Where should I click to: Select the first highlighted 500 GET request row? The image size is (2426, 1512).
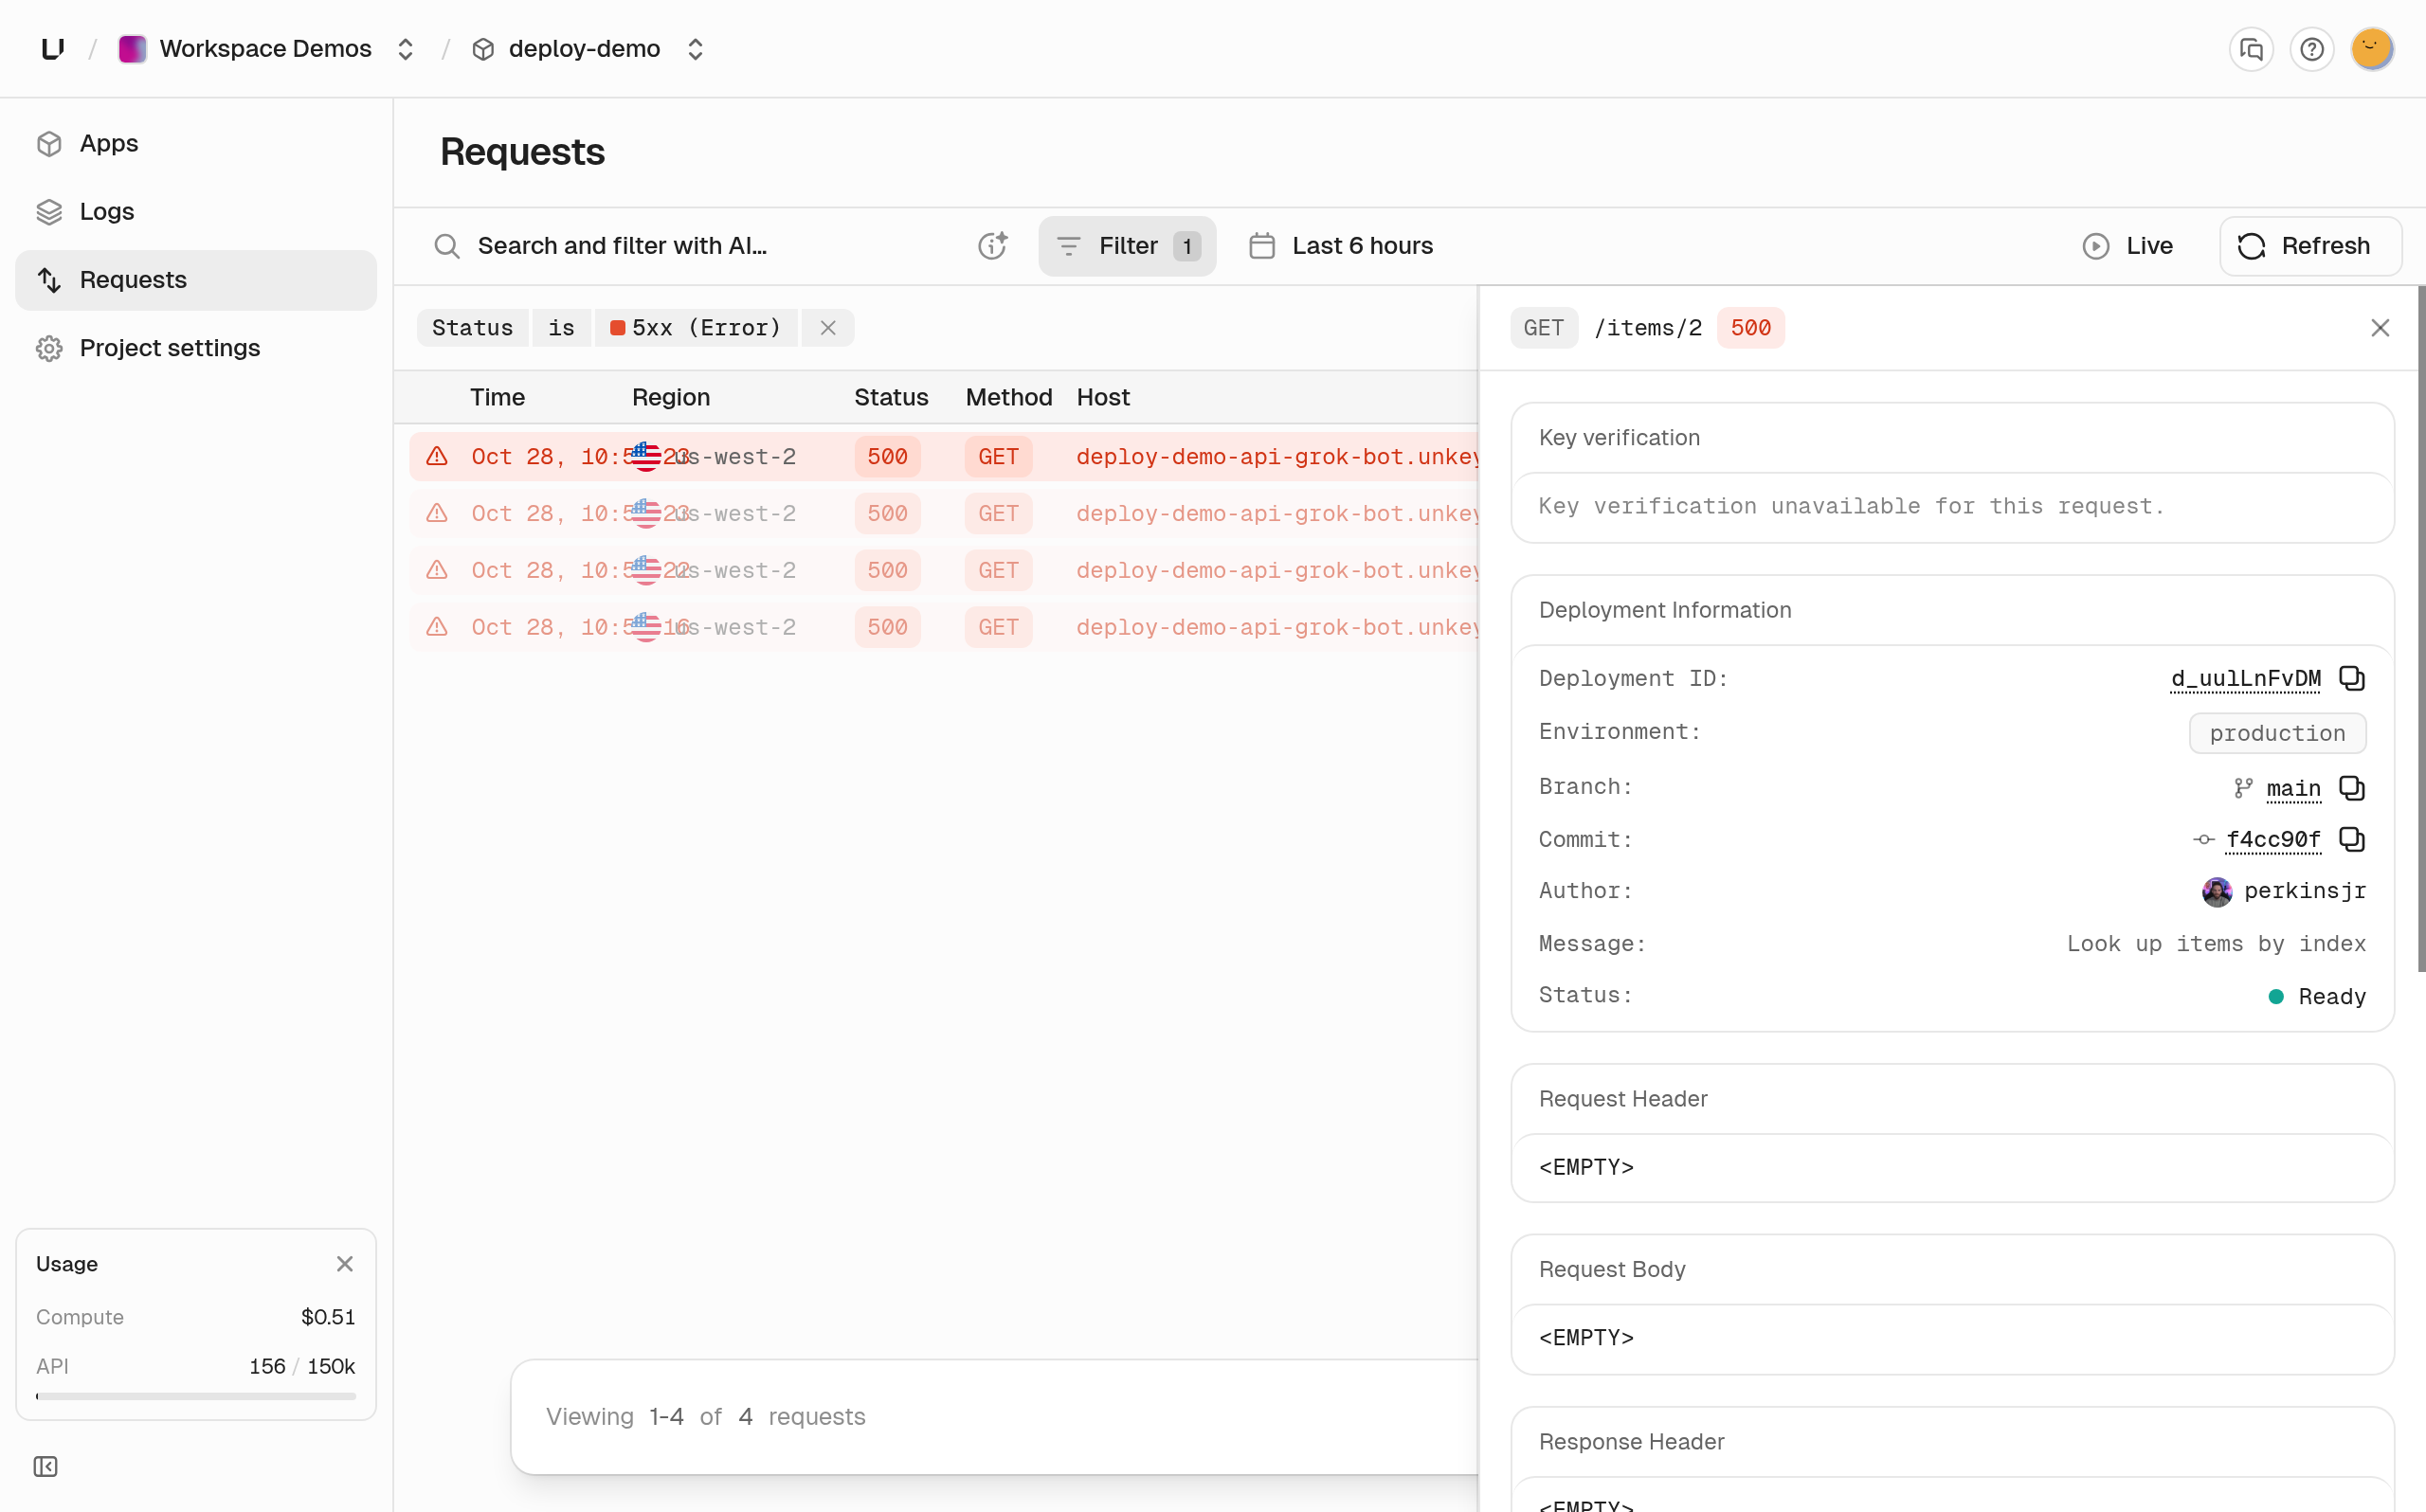(943, 457)
